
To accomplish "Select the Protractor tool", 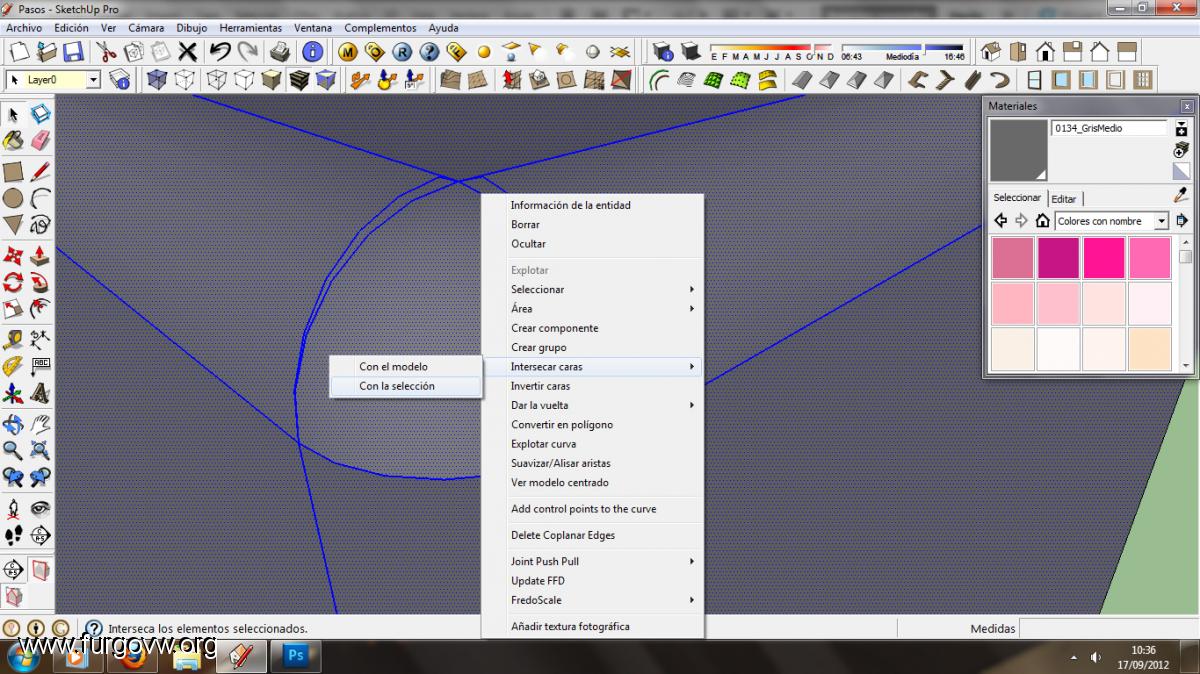I will click(x=13, y=366).
